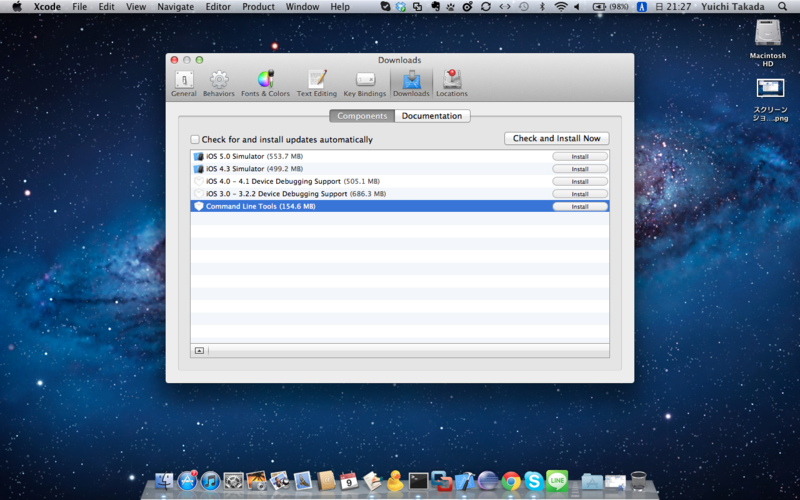Switch to the Documentation tab

[432, 116]
